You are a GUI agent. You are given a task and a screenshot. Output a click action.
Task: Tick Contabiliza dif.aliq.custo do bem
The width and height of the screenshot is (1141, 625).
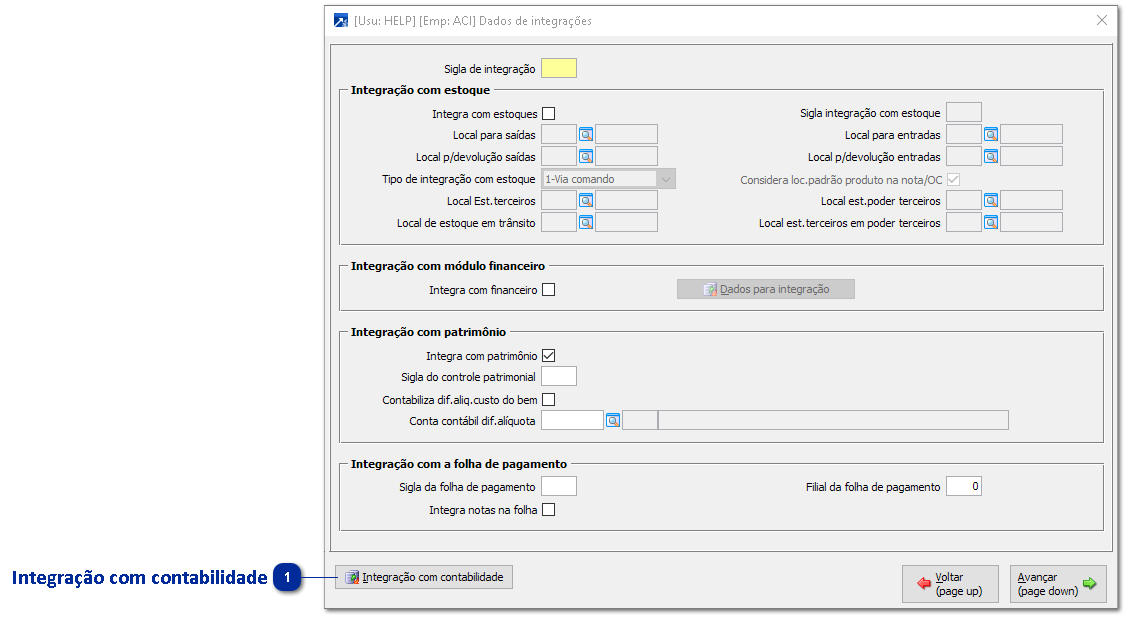549,399
